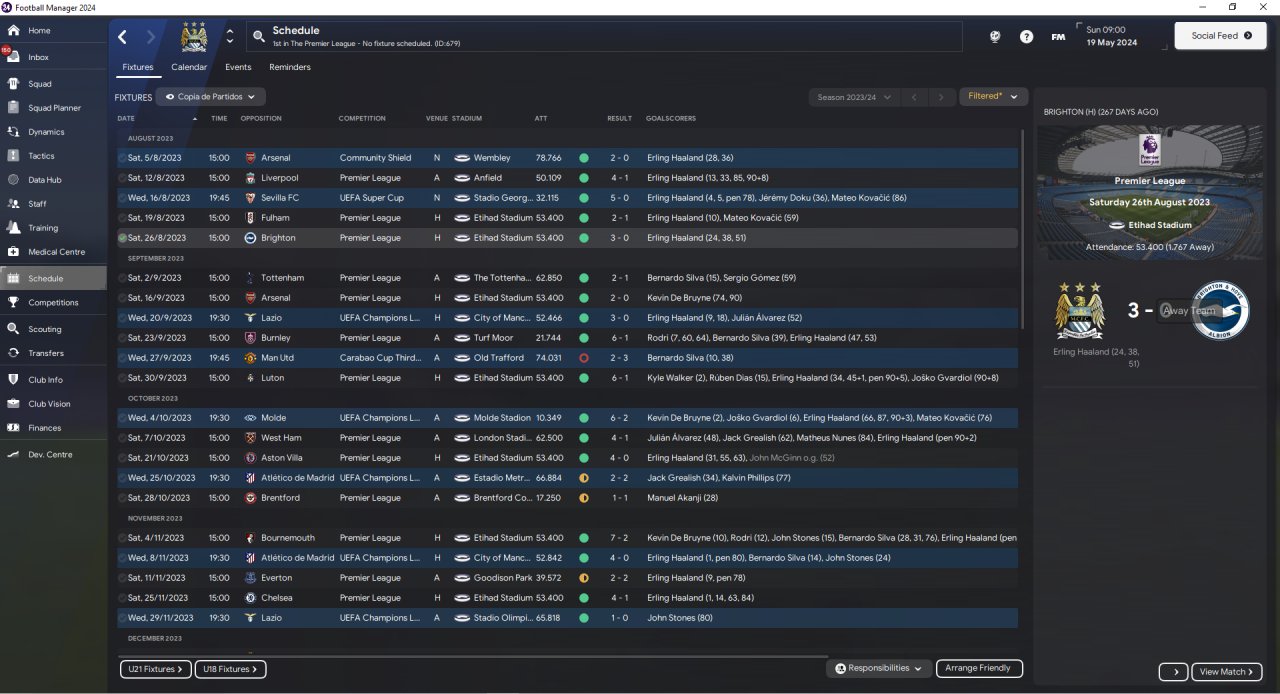
Task: Switch to the Fixtures tab
Action: point(138,67)
